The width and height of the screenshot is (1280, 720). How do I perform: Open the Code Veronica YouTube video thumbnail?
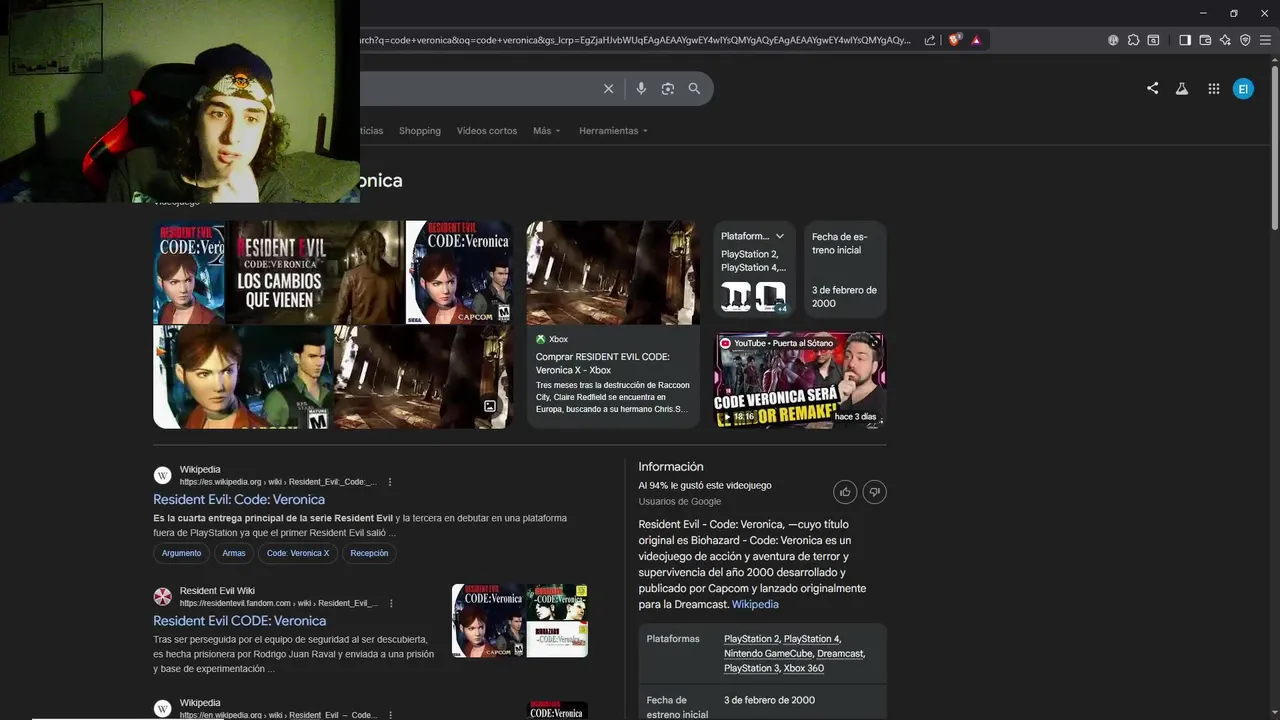click(x=800, y=380)
